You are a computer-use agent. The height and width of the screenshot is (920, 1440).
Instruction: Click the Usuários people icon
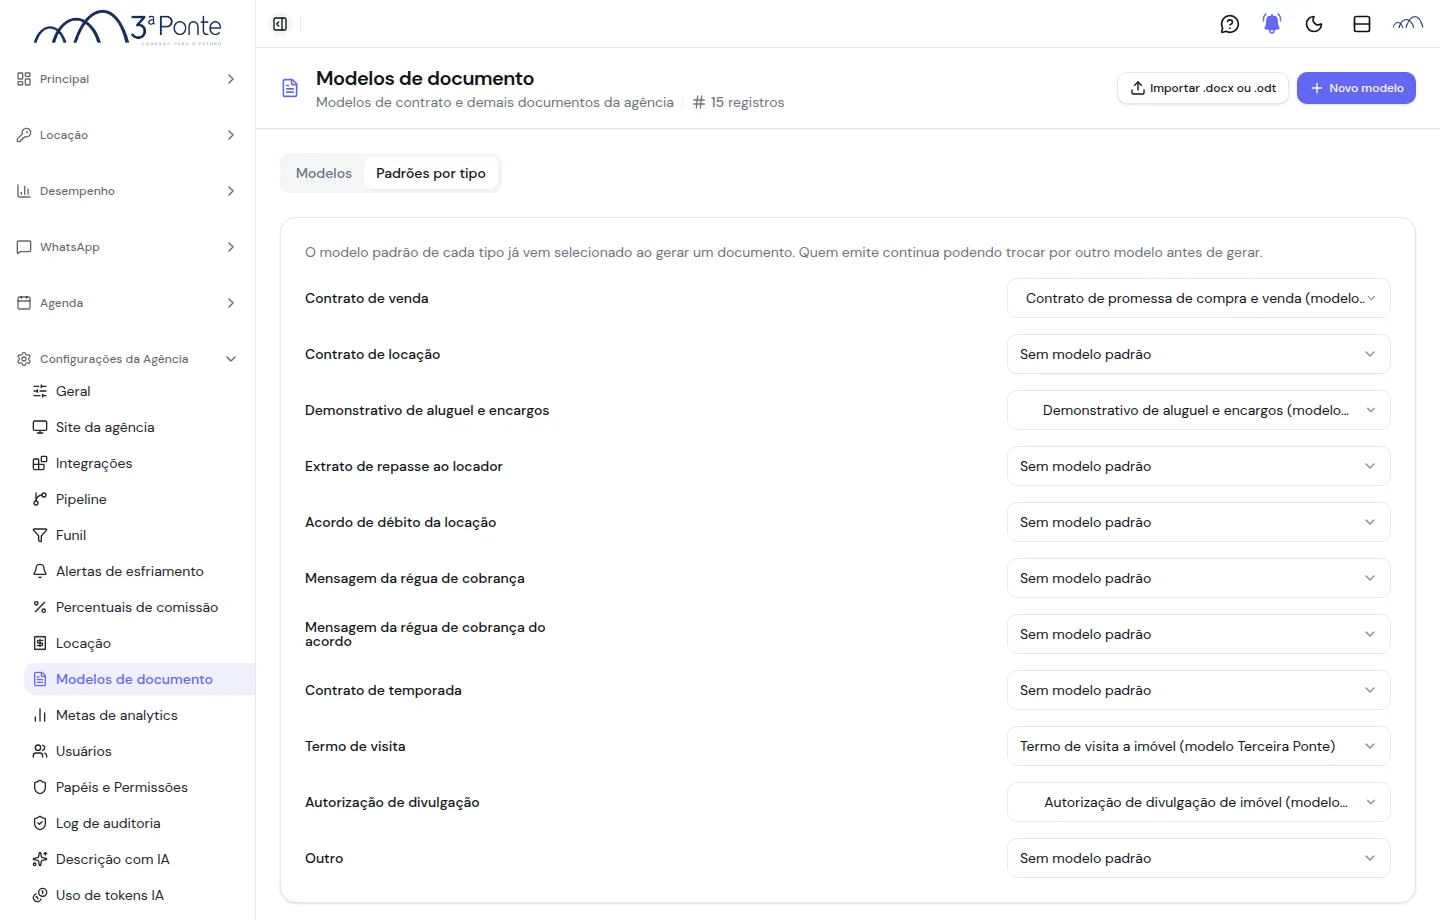click(x=40, y=751)
